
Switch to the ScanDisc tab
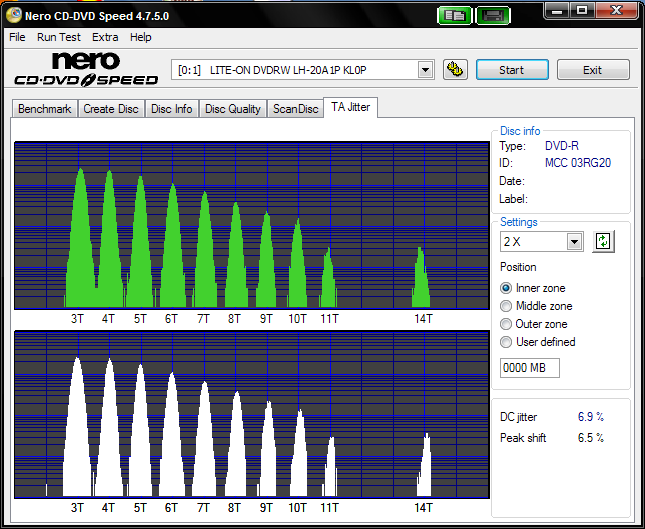[295, 109]
